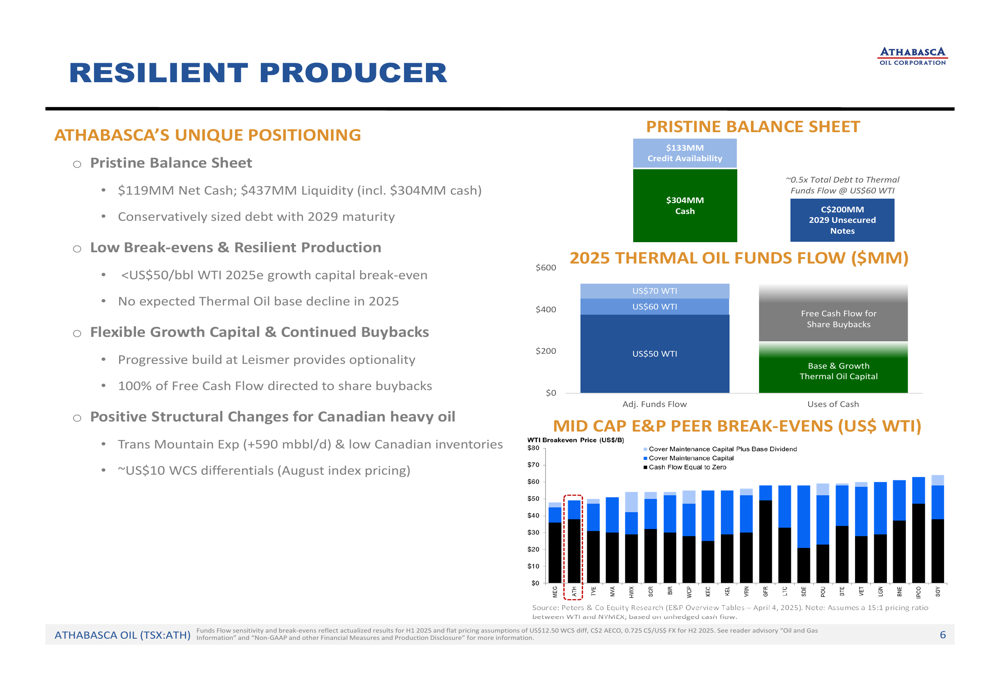This screenshot has height=685, width=1000.
Task: Click the "US$60 WTI" bar segment
Action: click(655, 307)
